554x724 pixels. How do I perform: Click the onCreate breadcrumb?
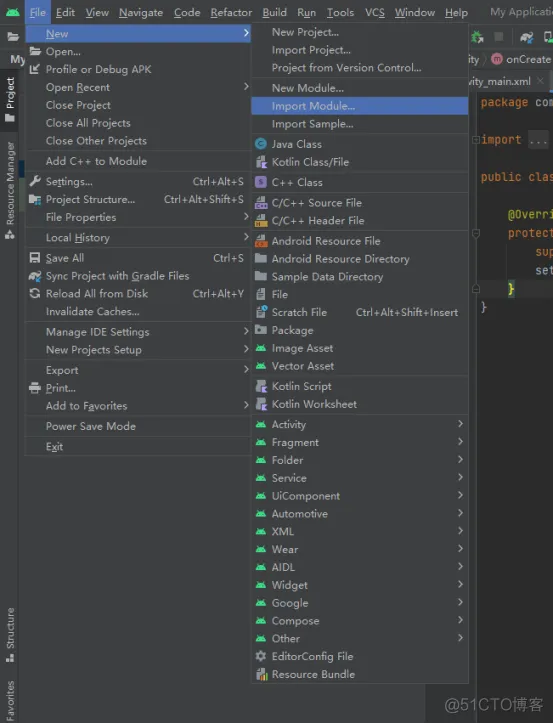(522, 59)
